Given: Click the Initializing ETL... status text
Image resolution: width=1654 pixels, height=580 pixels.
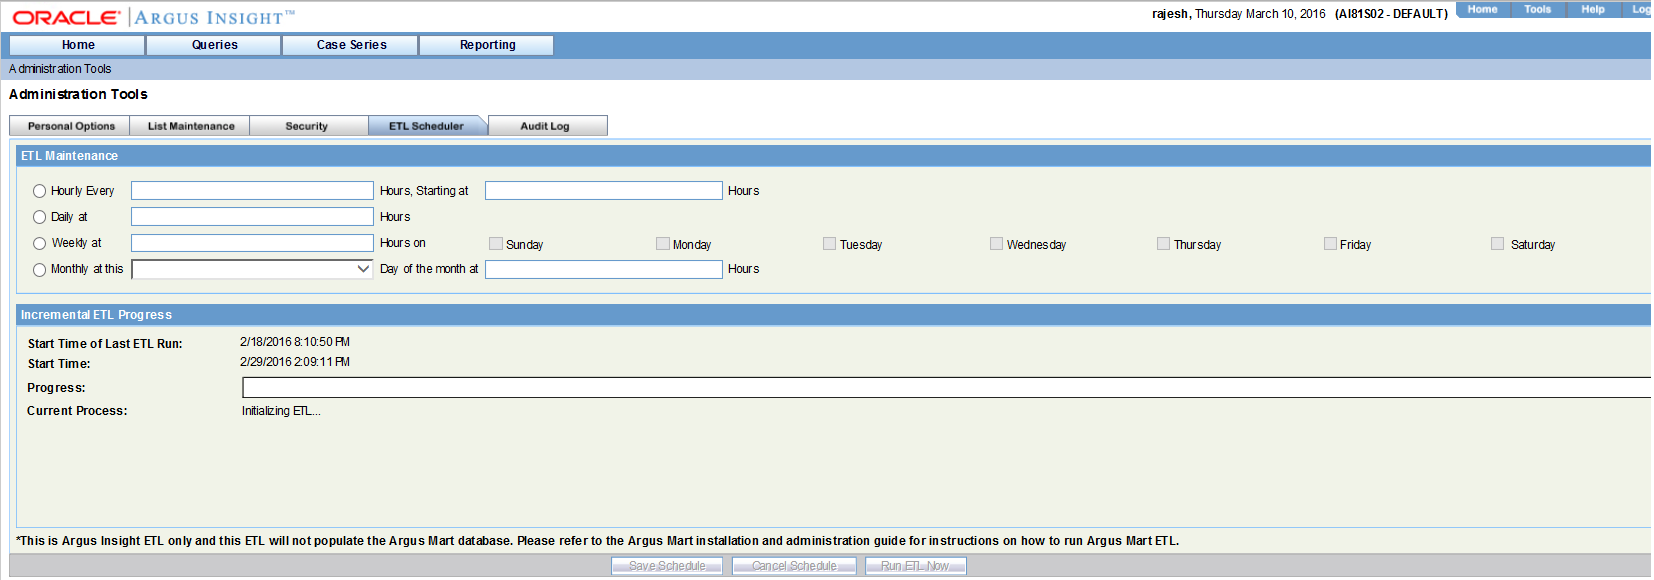Looking at the screenshot, I should (281, 411).
